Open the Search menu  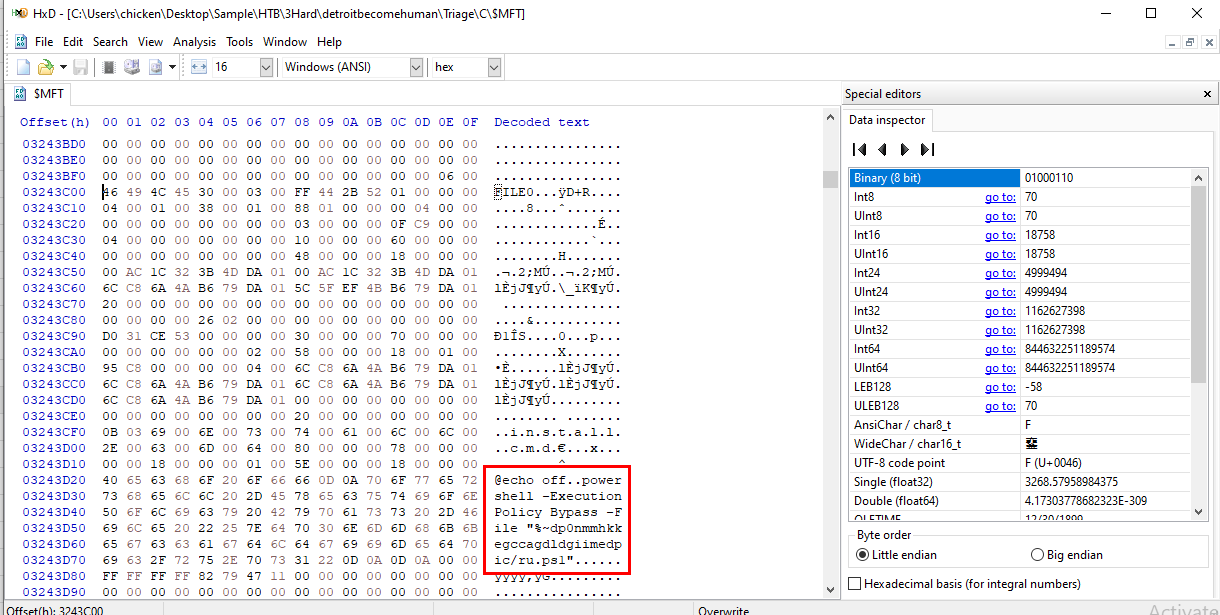[x=110, y=42]
